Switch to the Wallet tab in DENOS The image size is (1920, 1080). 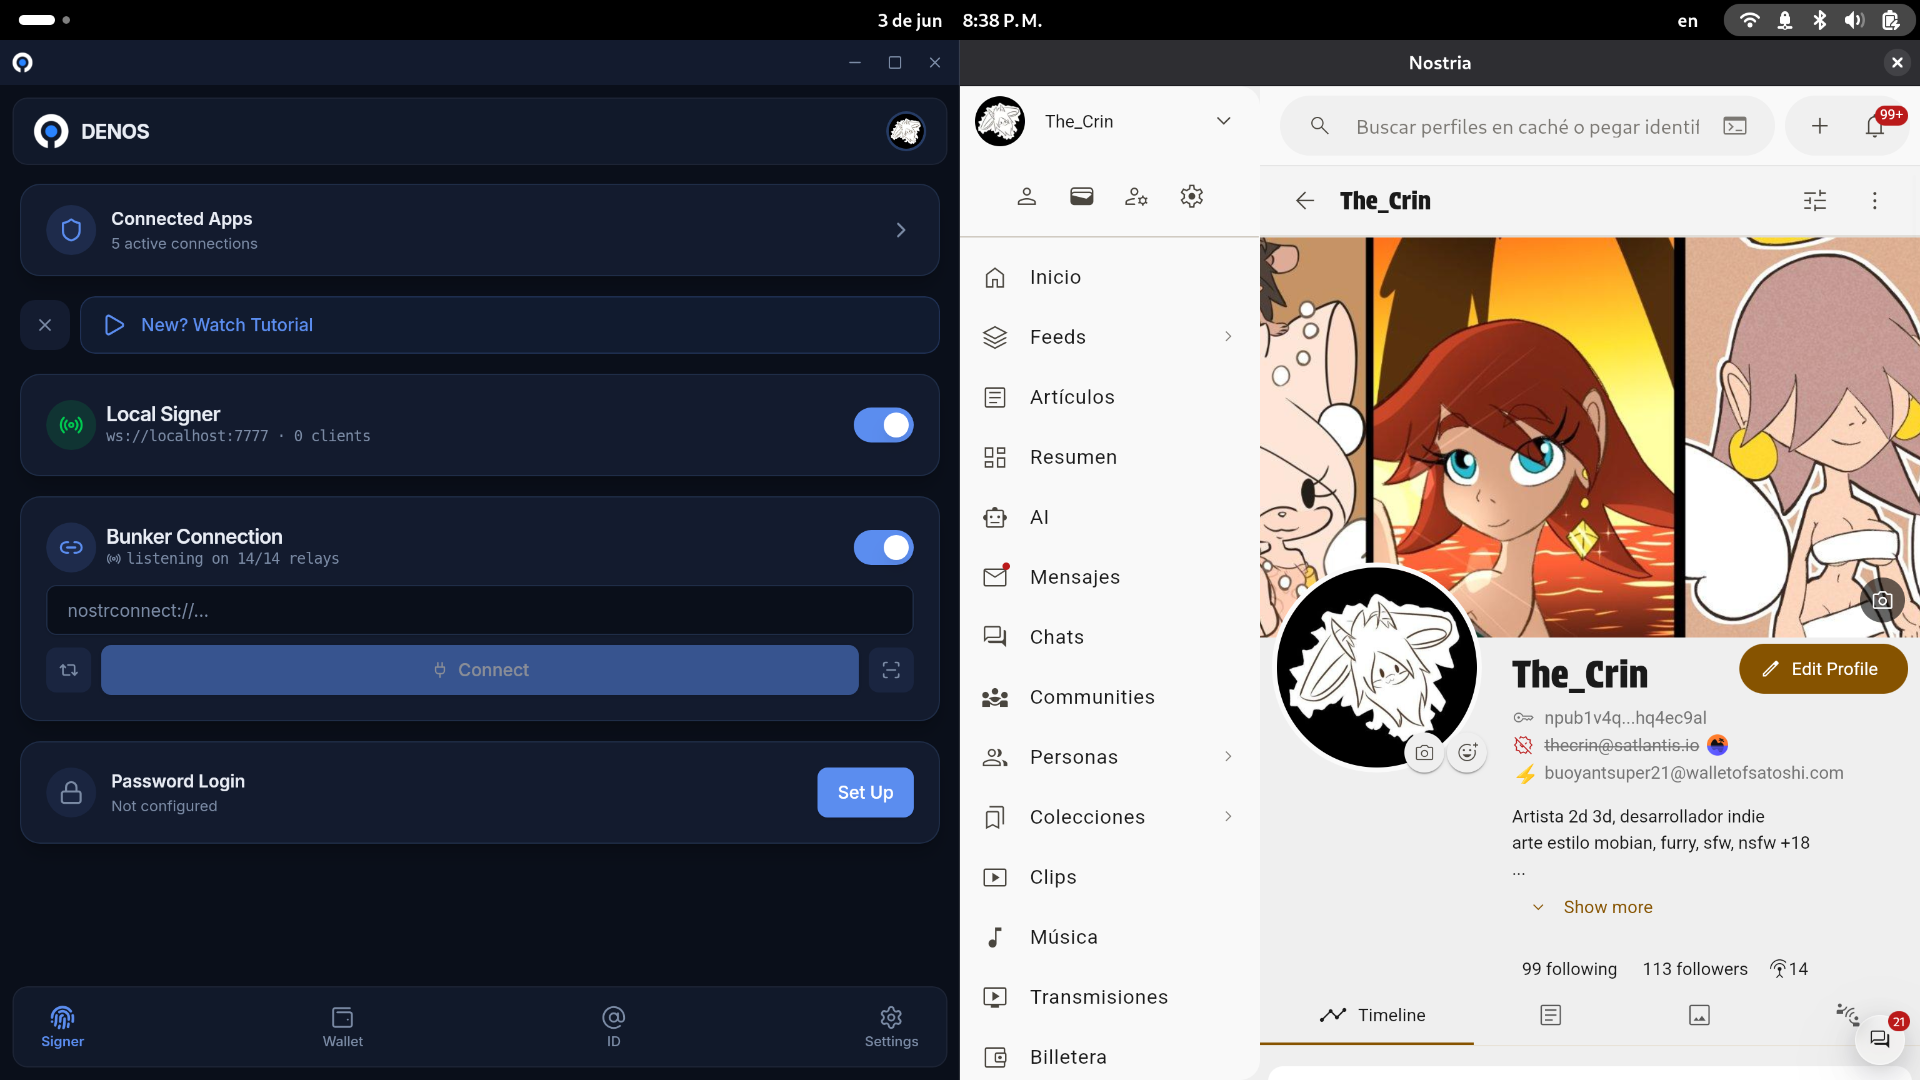[342, 1027]
